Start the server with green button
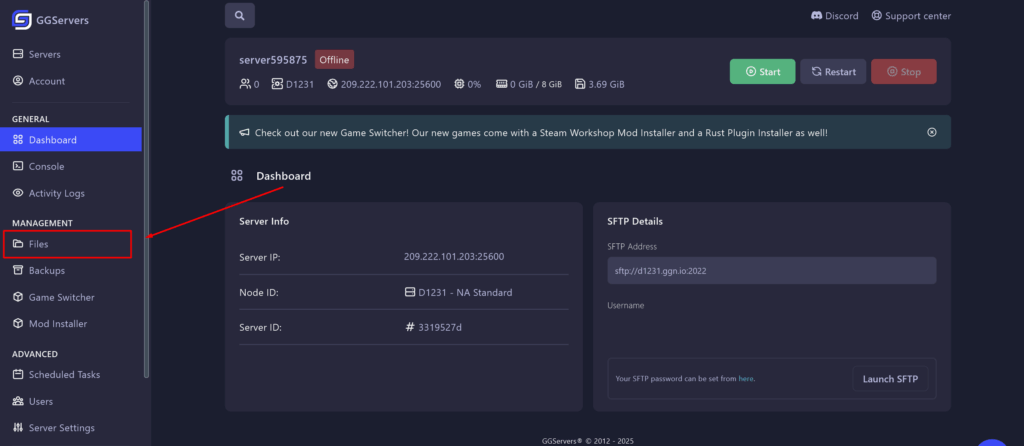The height and width of the screenshot is (446, 1024). pyautogui.click(x=762, y=72)
